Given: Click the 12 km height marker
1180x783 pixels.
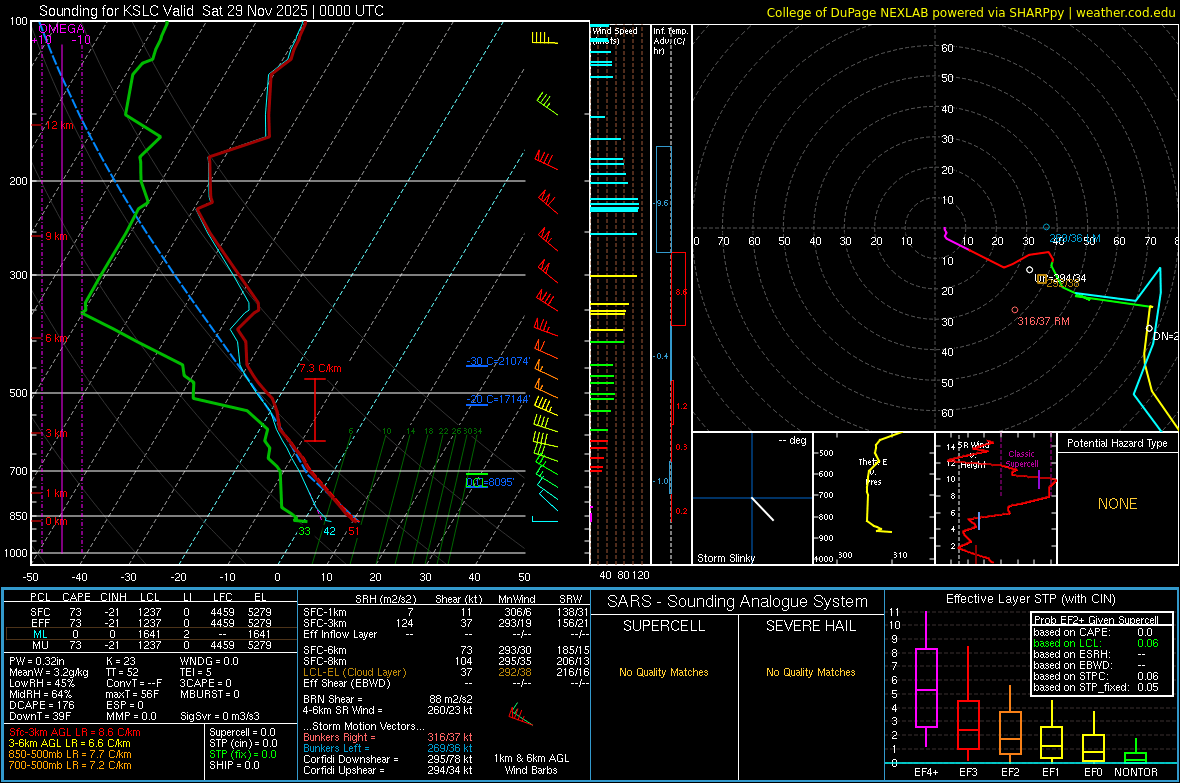Looking at the screenshot, I should (x=58, y=125).
